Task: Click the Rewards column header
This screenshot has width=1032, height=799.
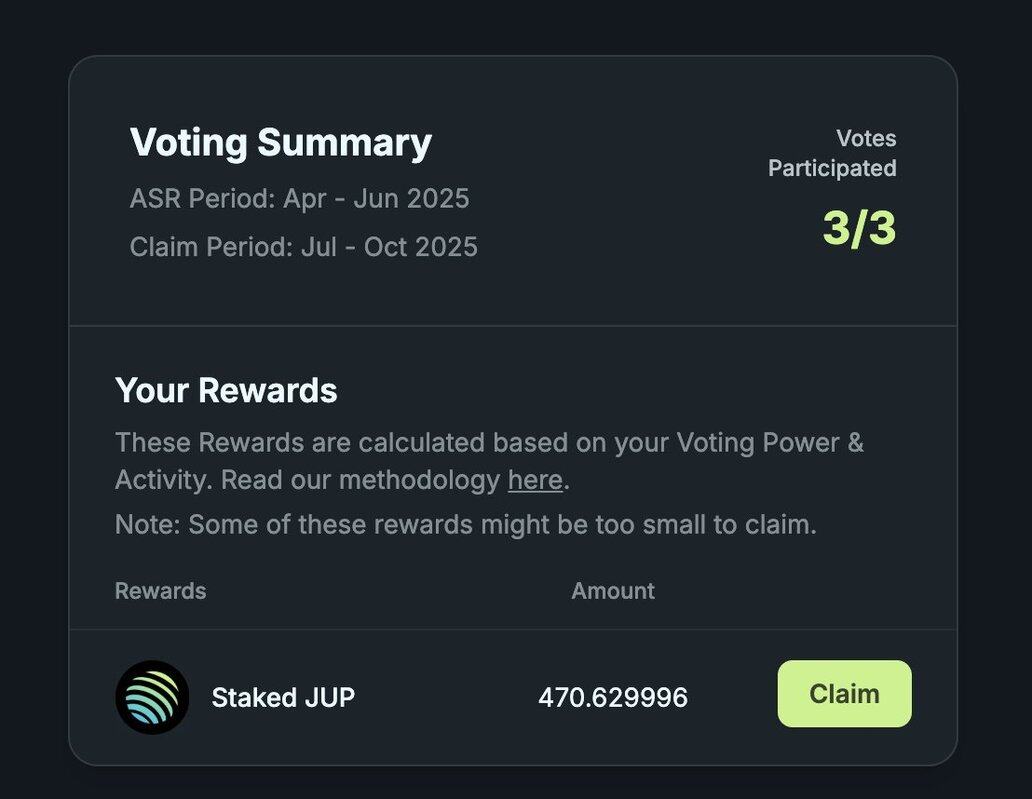Action: tap(160, 591)
